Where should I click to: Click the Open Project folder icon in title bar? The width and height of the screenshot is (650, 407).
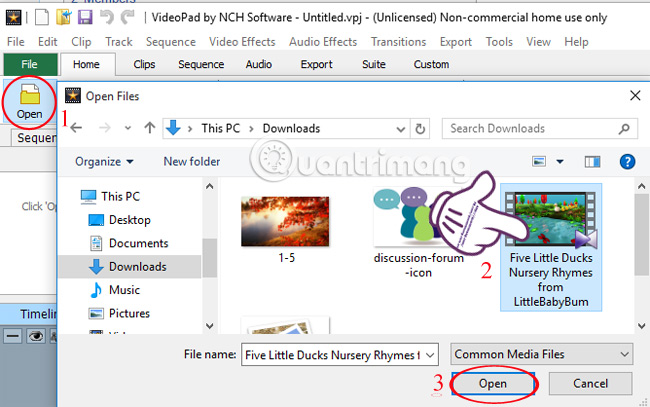pyautogui.click(x=64, y=17)
